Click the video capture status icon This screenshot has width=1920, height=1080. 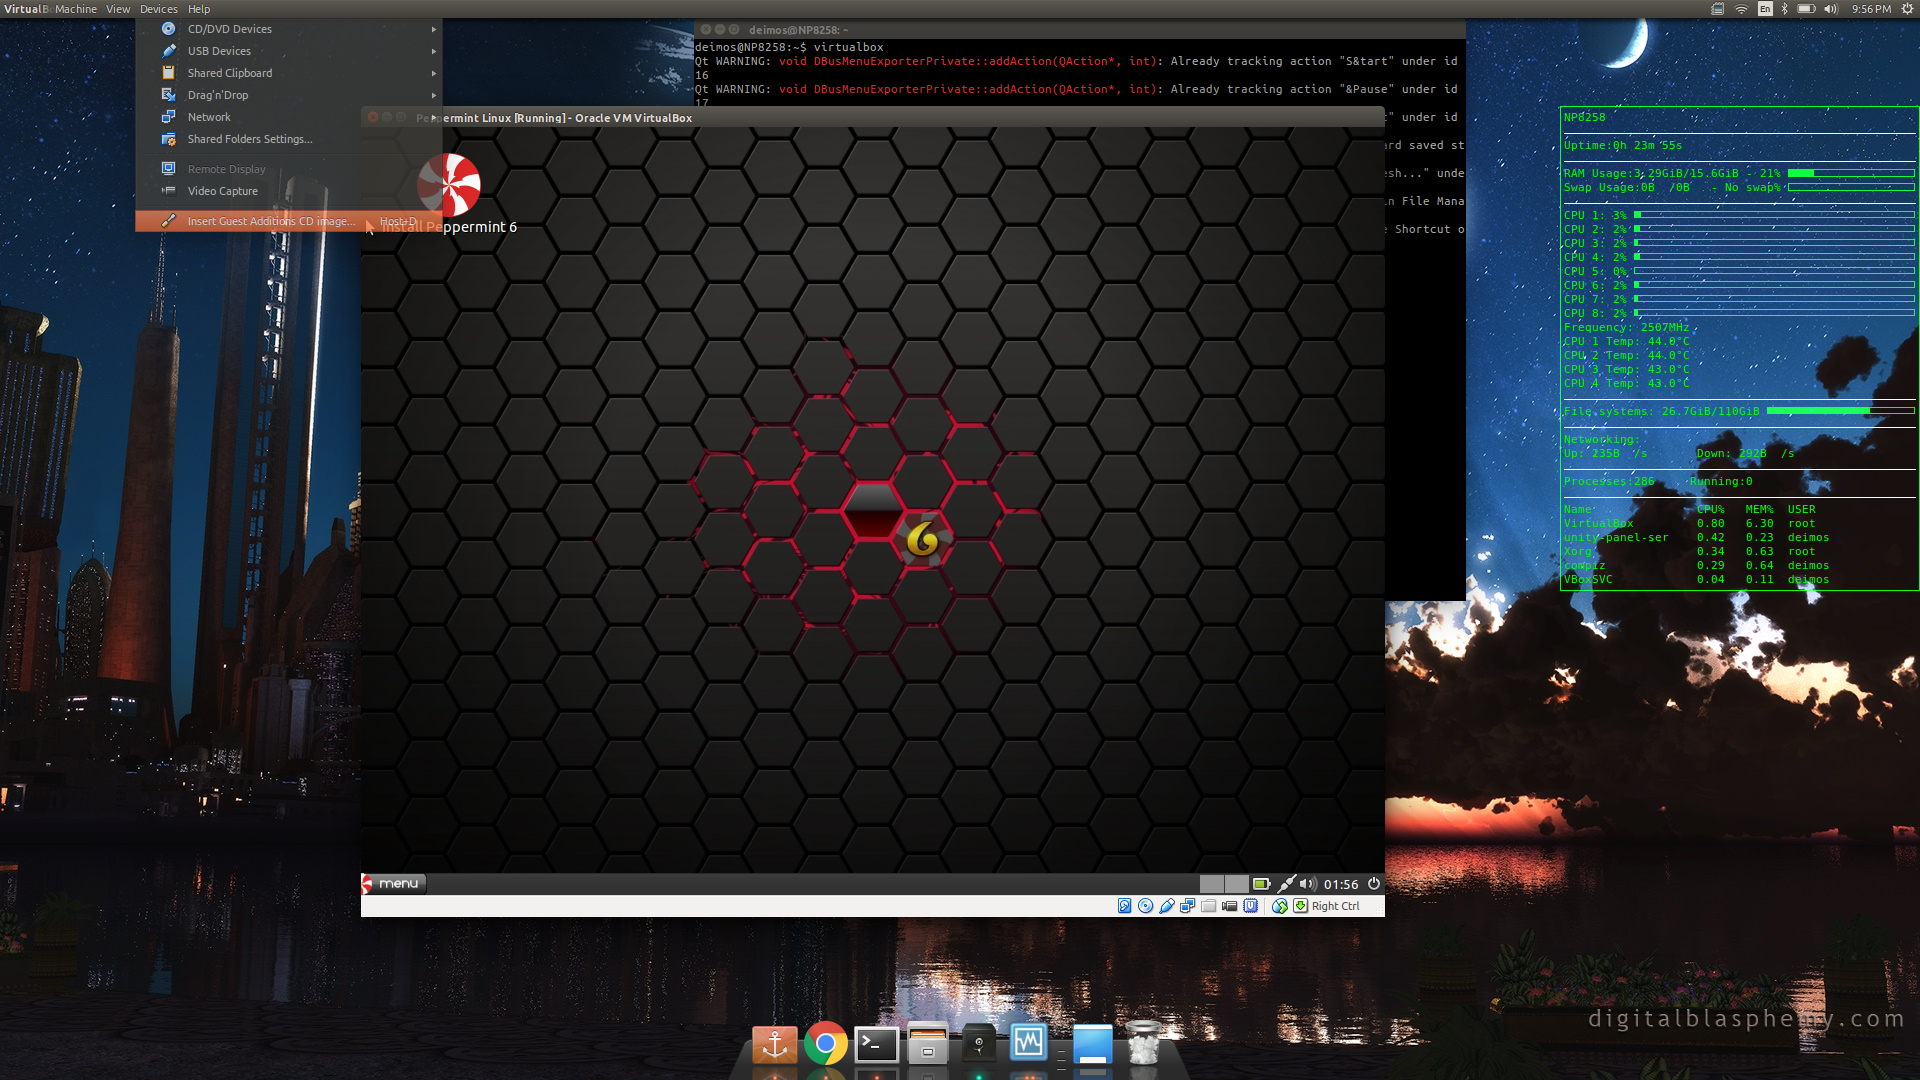point(1229,906)
